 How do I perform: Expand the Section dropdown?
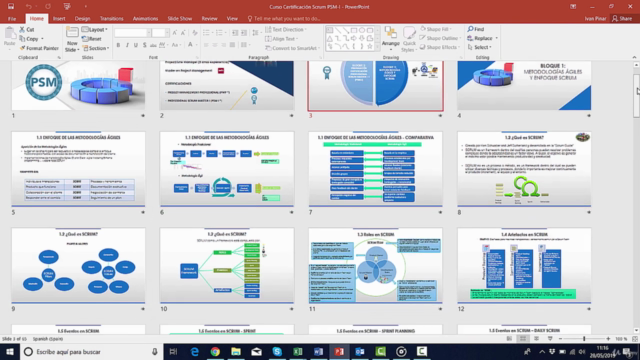(x=96, y=48)
